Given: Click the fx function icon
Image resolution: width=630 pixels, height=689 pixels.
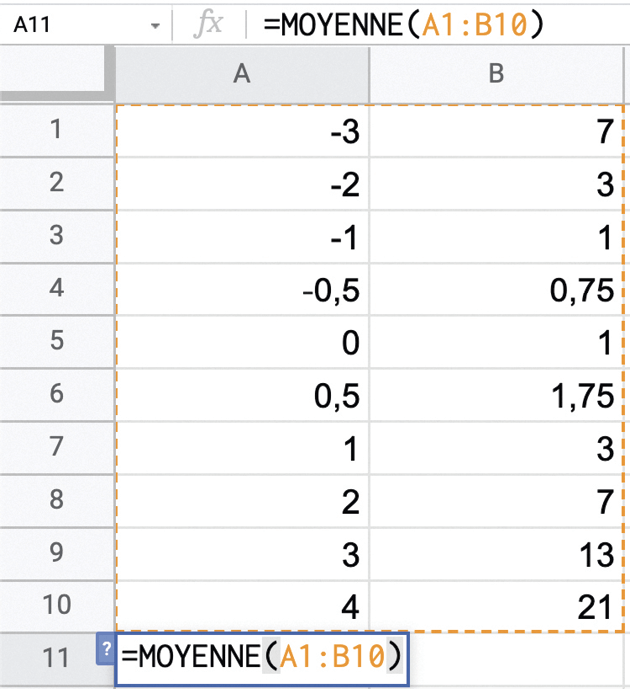Looking at the screenshot, I should (x=207, y=25).
